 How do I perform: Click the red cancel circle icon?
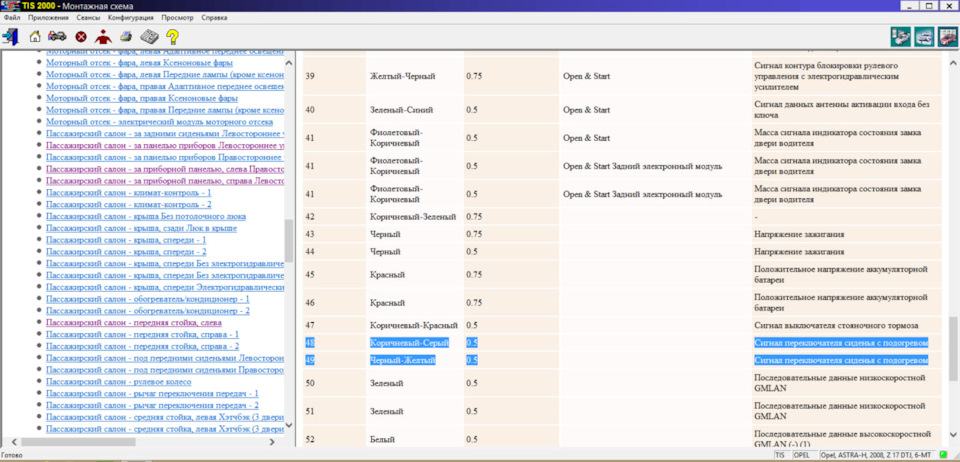tap(80, 37)
